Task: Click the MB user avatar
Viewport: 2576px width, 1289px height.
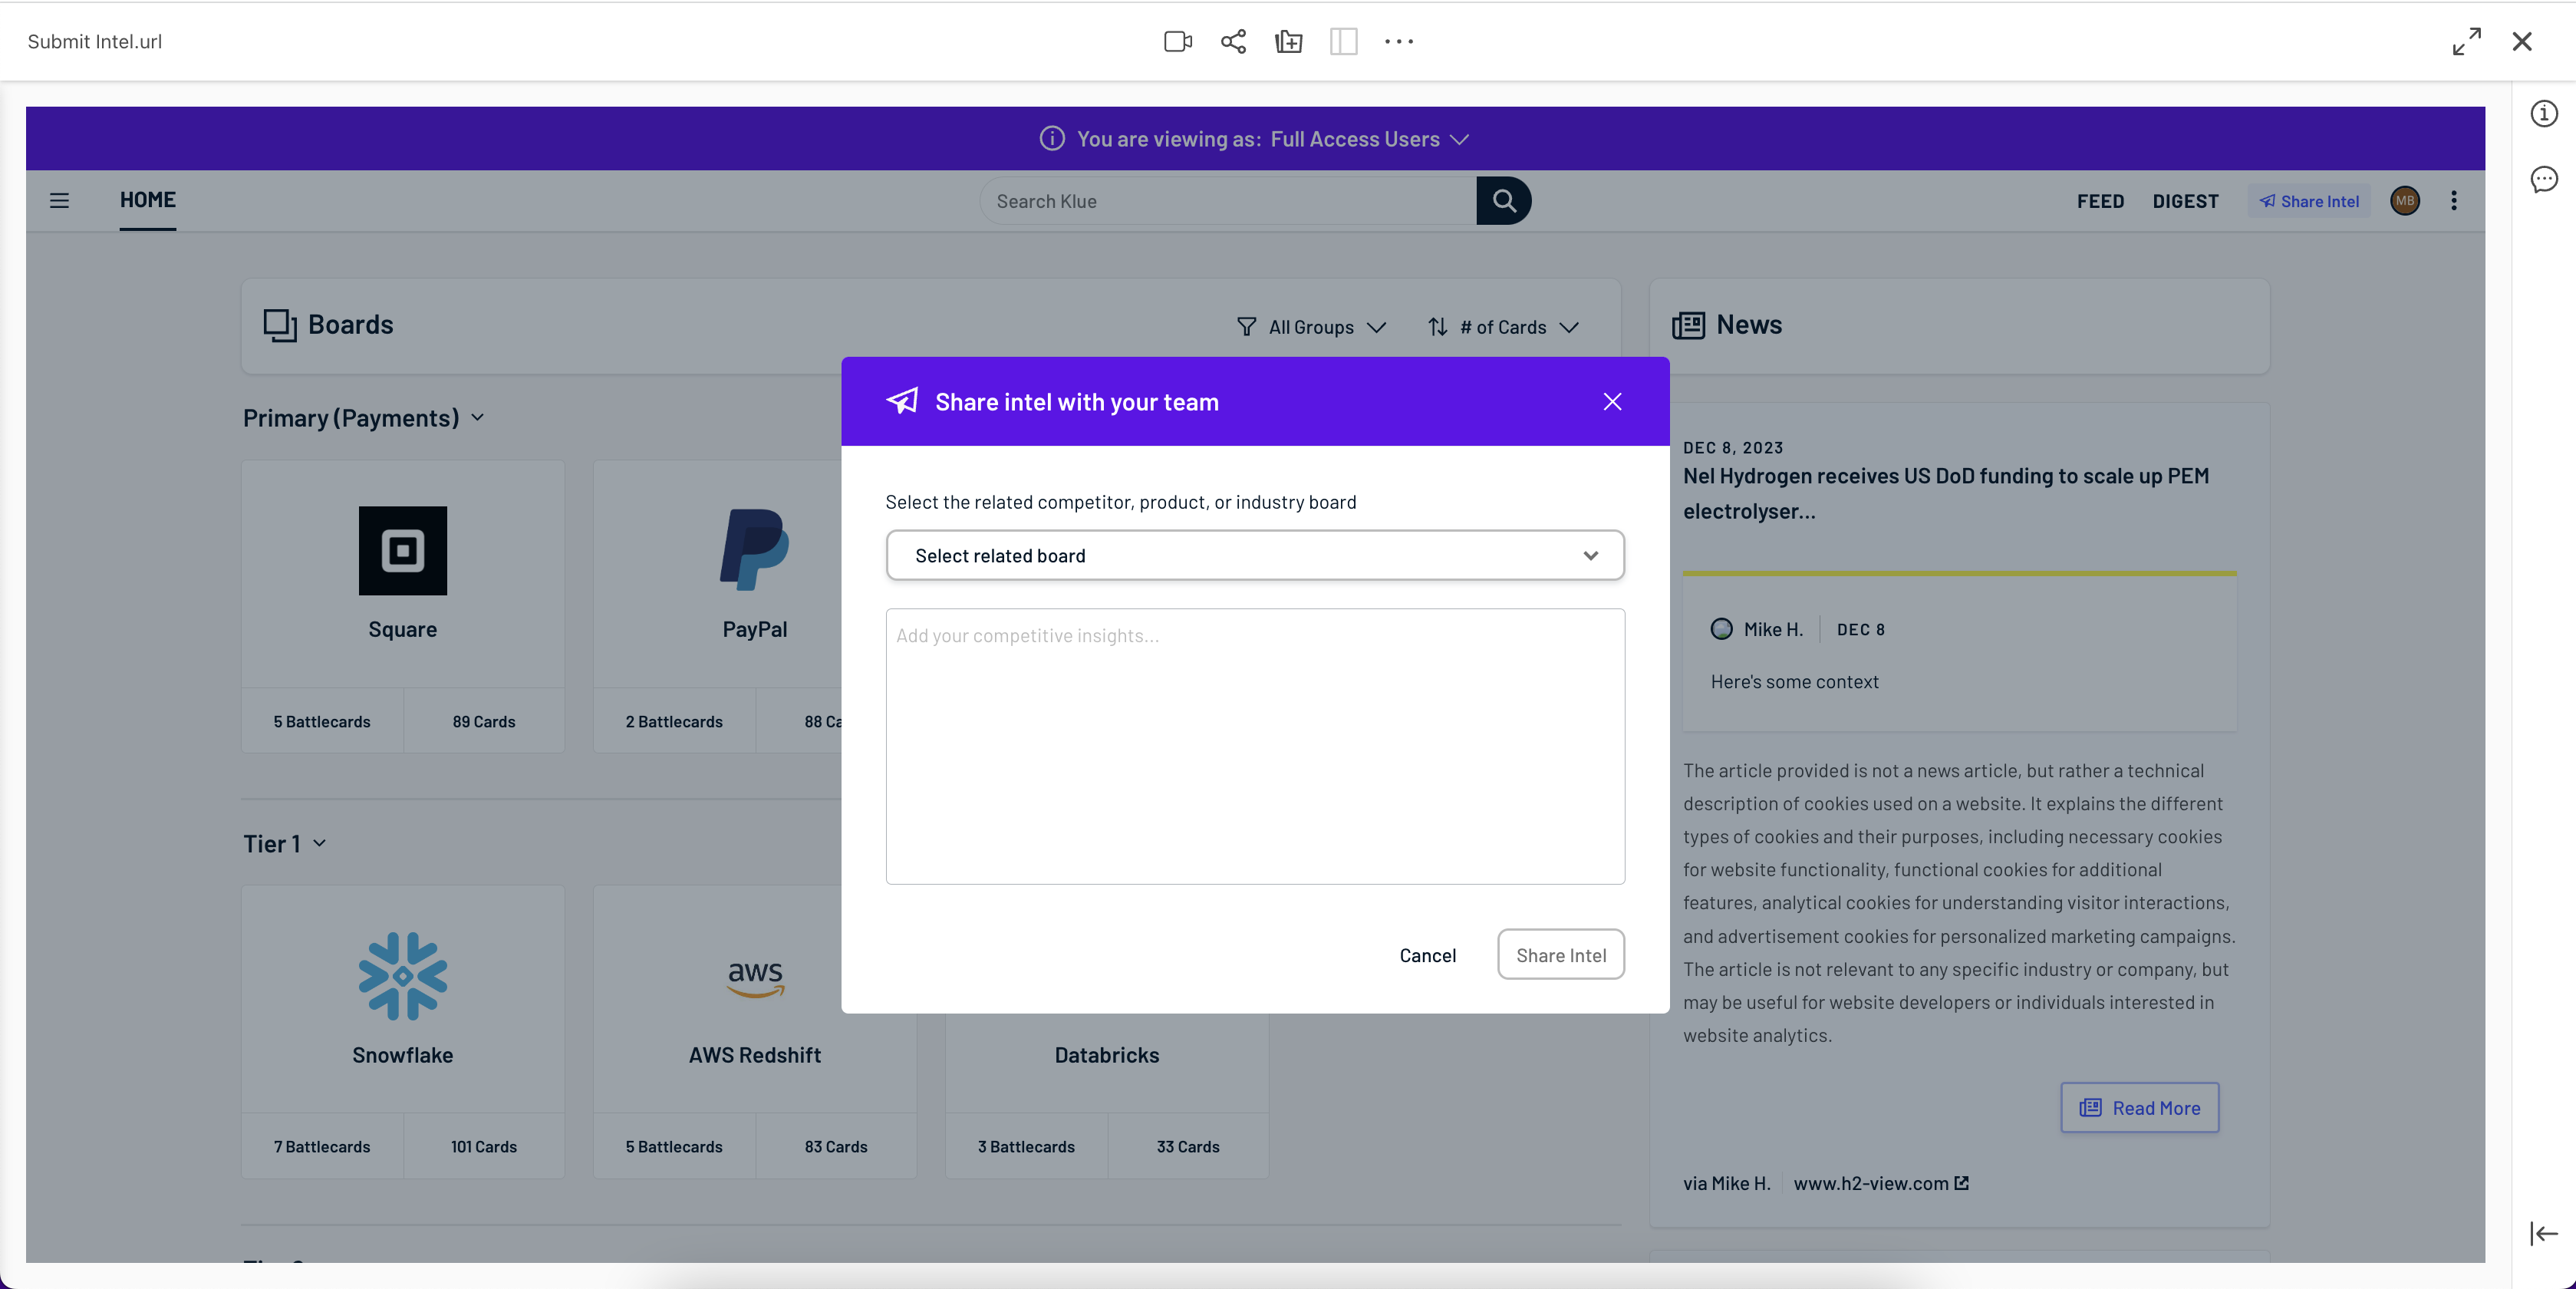Action: tap(2404, 201)
